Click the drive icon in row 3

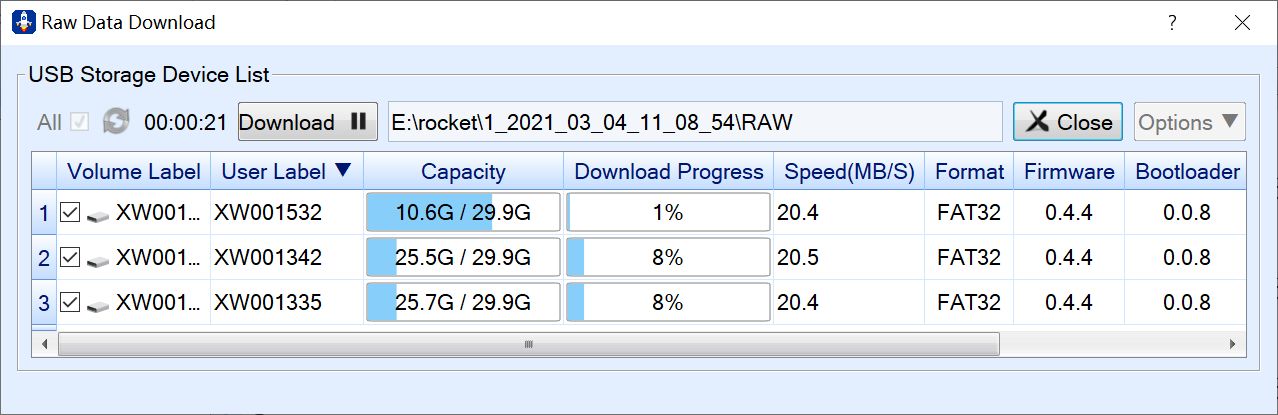click(x=98, y=304)
